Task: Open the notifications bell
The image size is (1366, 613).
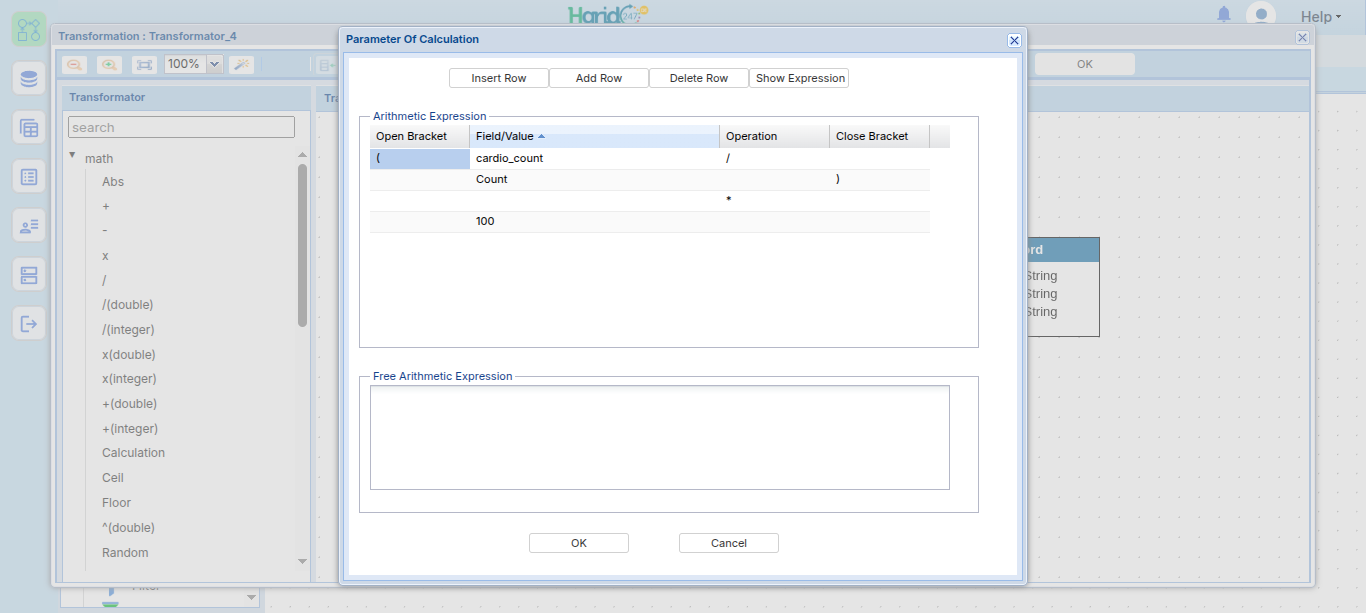Action: 1224,15
